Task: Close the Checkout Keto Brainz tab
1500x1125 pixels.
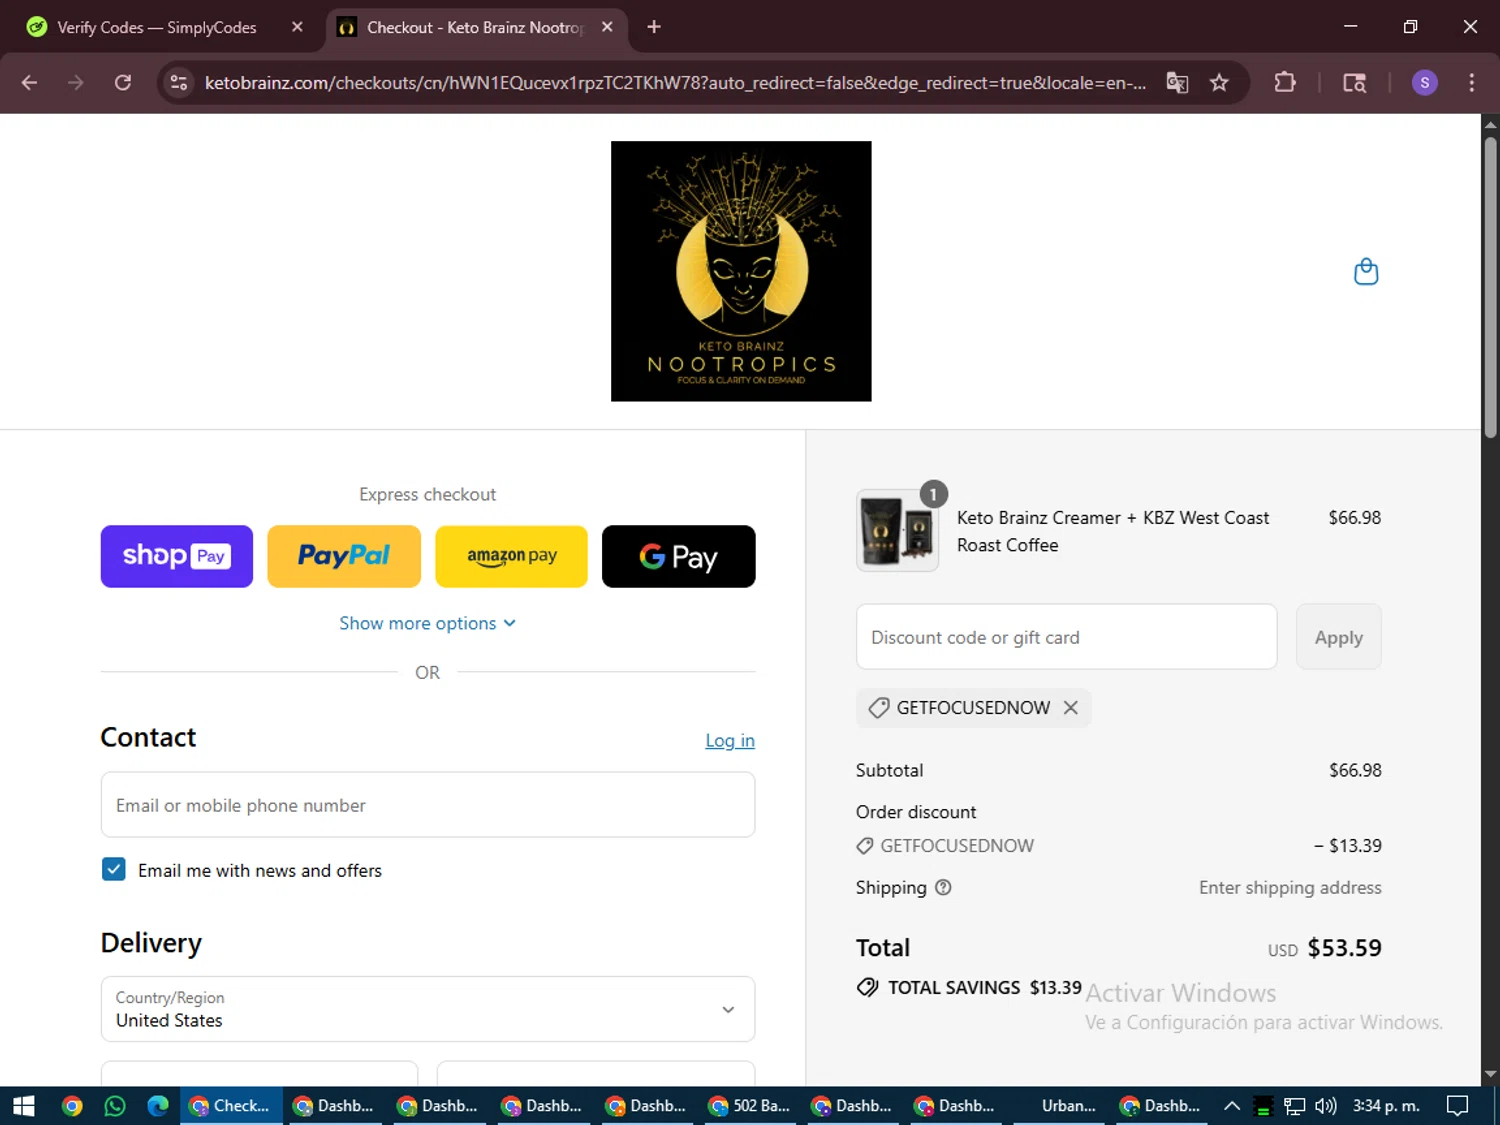Action: tap(607, 27)
